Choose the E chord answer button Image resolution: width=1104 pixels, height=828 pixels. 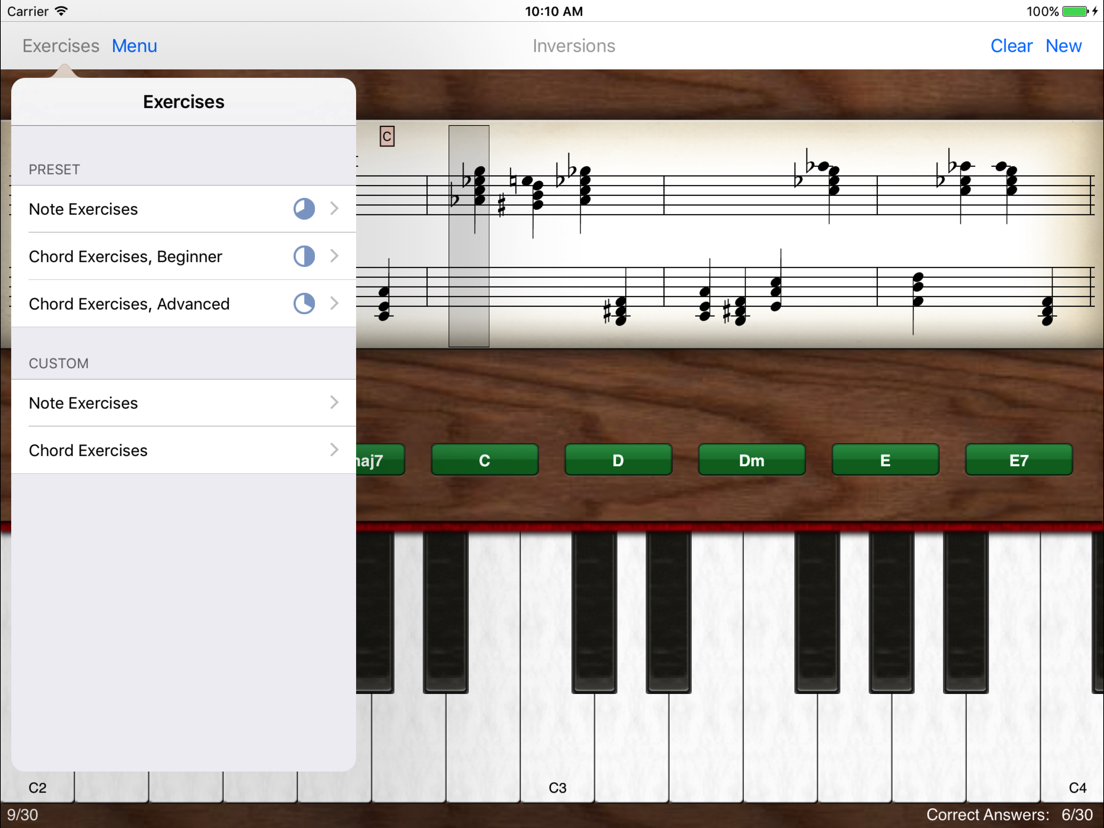point(885,460)
